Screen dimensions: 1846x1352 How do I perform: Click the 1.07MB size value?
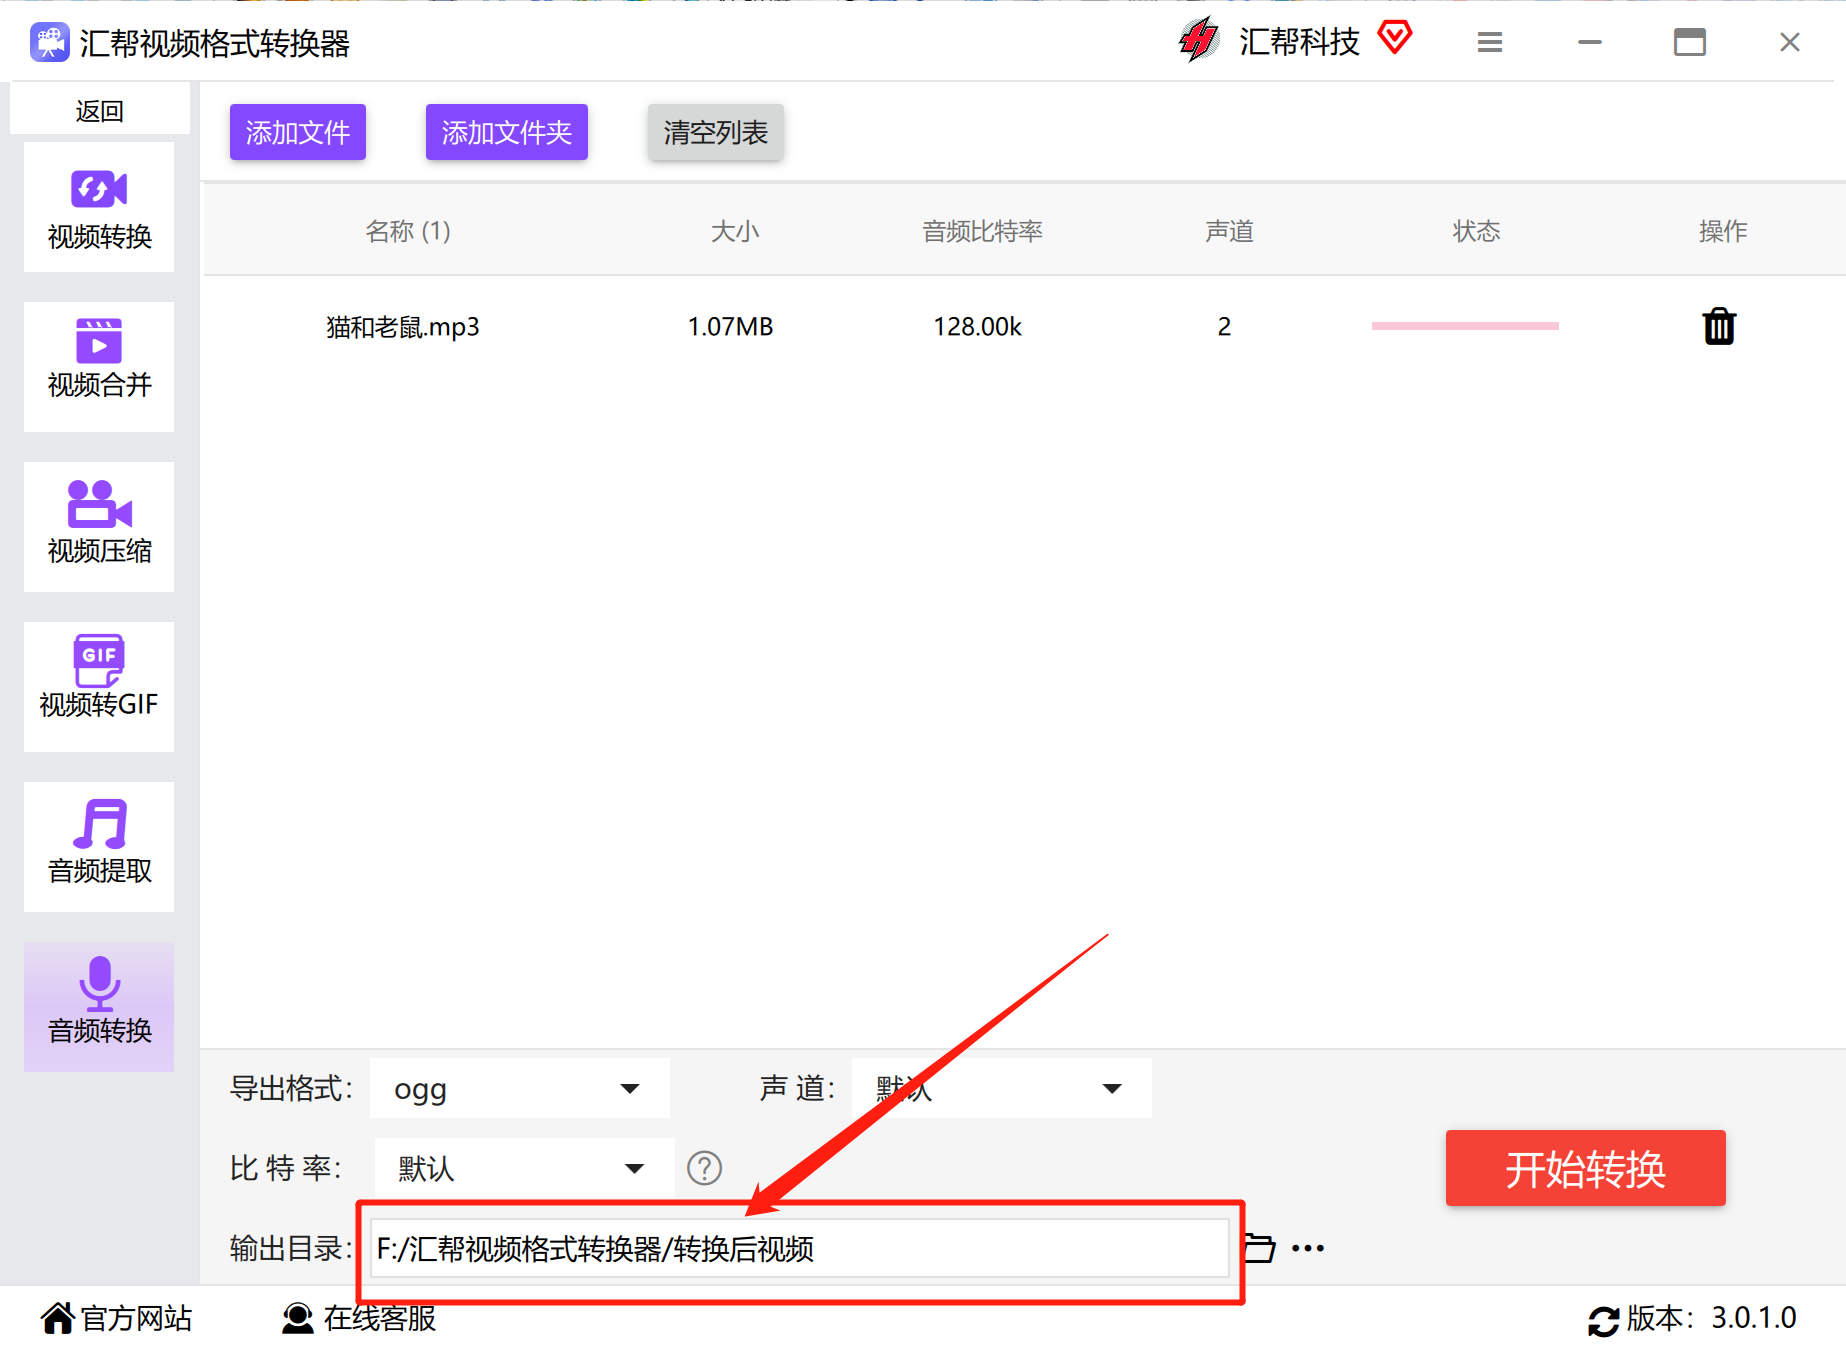tap(731, 327)
